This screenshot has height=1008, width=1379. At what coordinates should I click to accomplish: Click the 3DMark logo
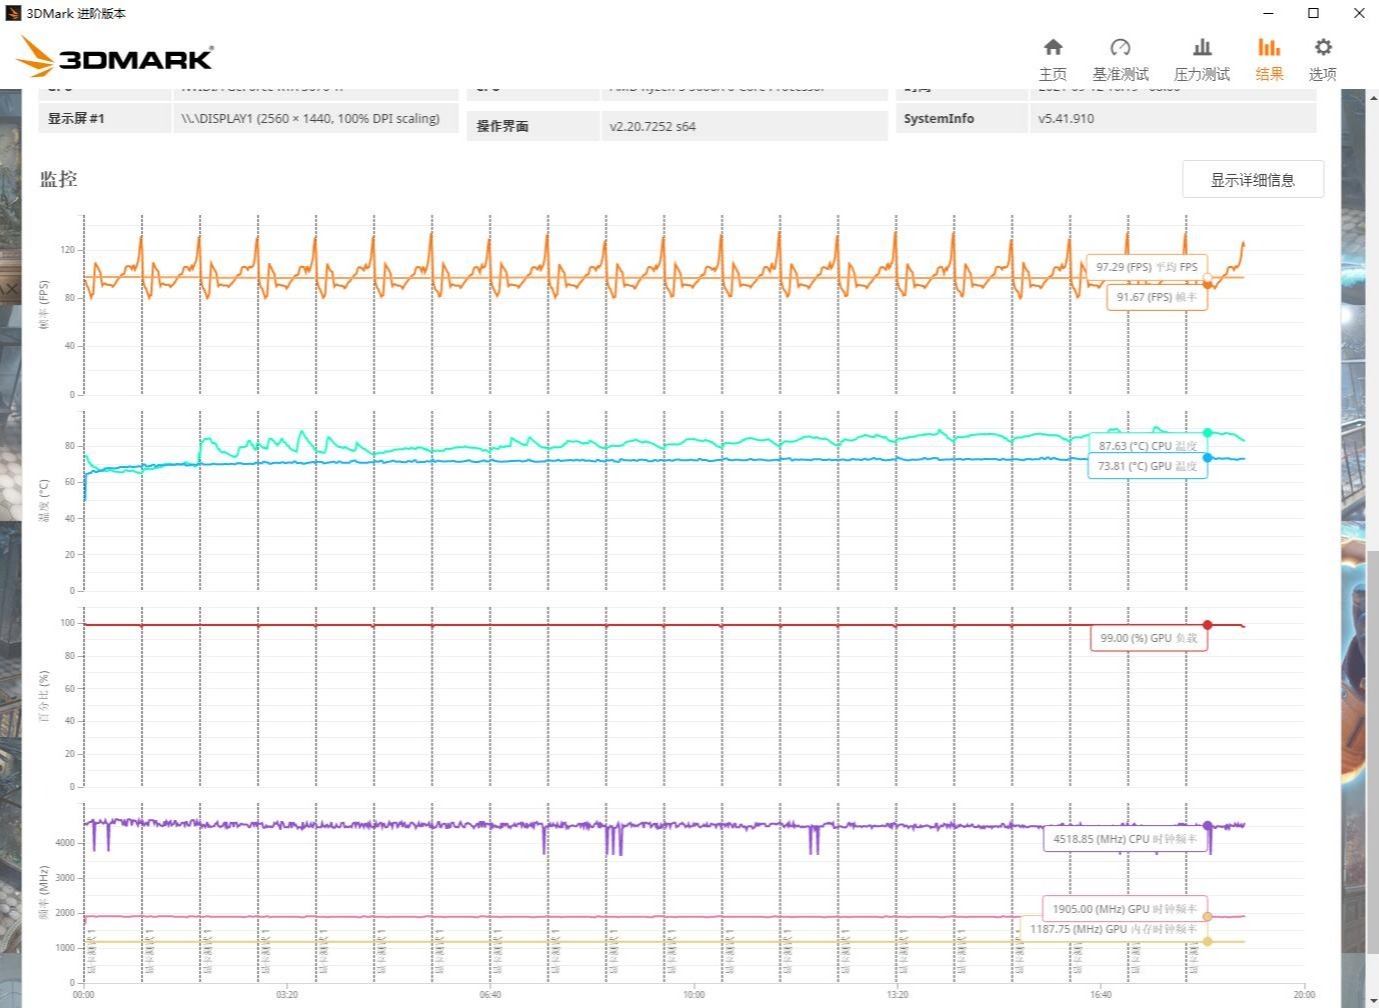tap(115, 57)
